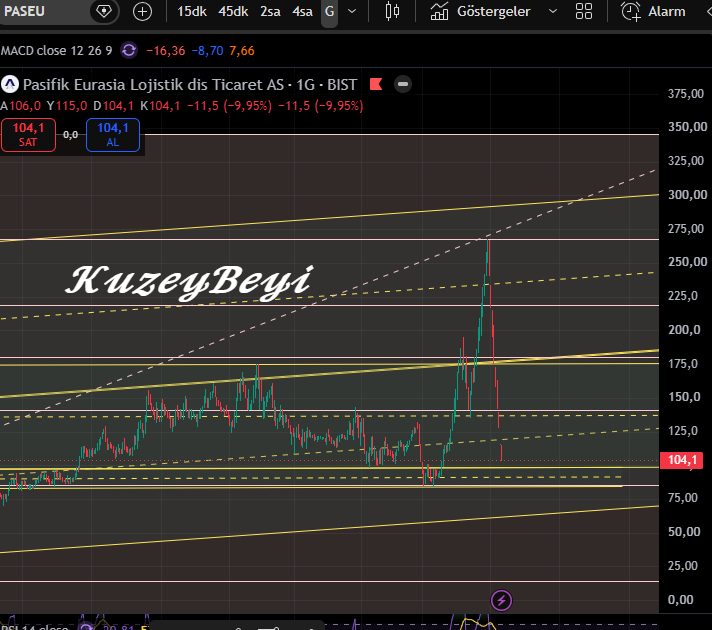This screenshot has height=630, width=712.
Task: Click the 0,00 price axis label
Action: click(680, 600)
